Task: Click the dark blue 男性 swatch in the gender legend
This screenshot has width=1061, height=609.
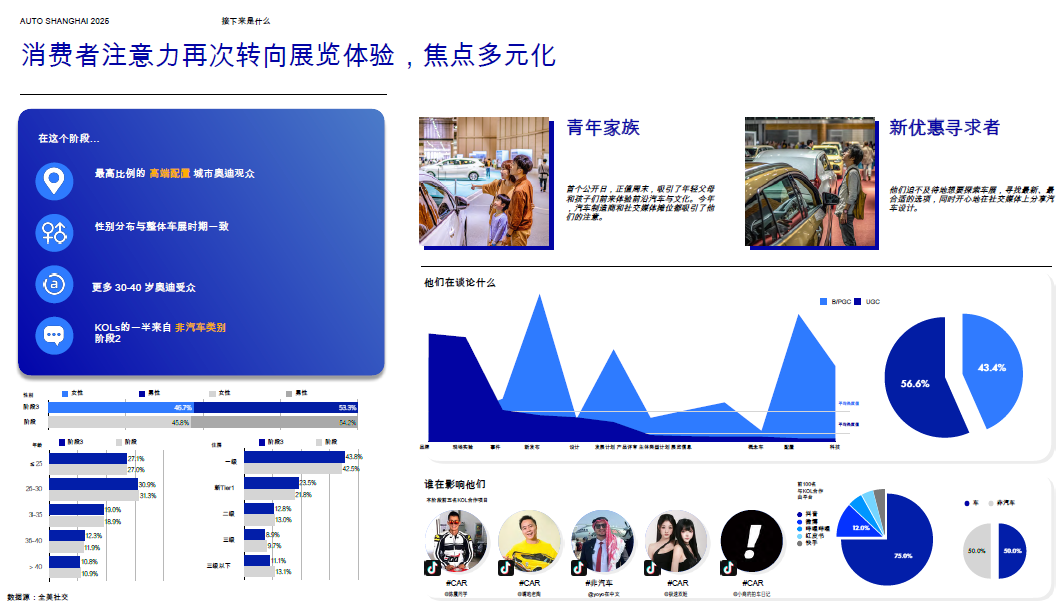Action: click(x=142, y=394)
